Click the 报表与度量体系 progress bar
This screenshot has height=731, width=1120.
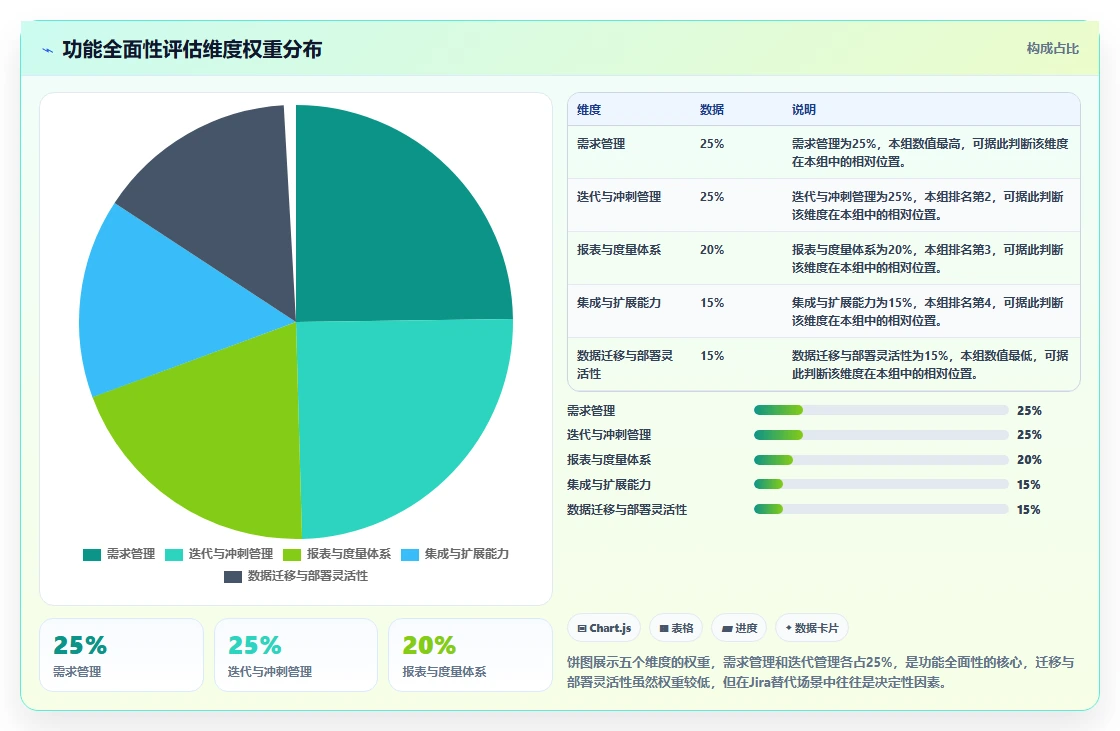(881, 460)
